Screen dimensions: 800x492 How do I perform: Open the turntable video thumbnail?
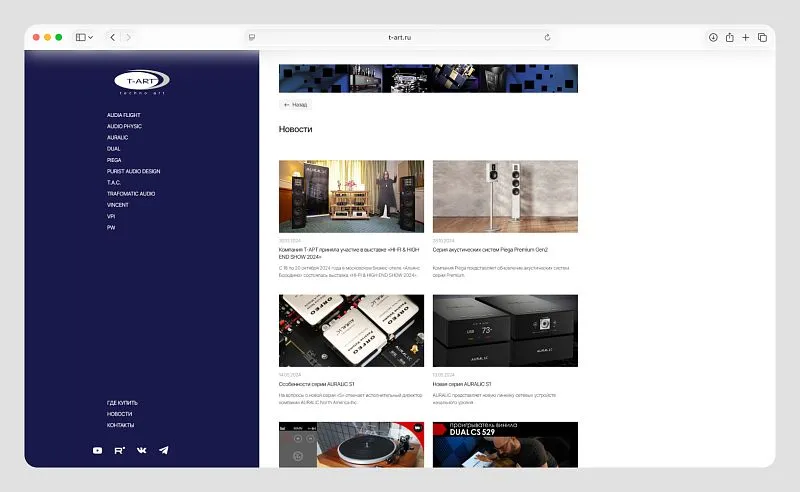(x=351, y=445)
